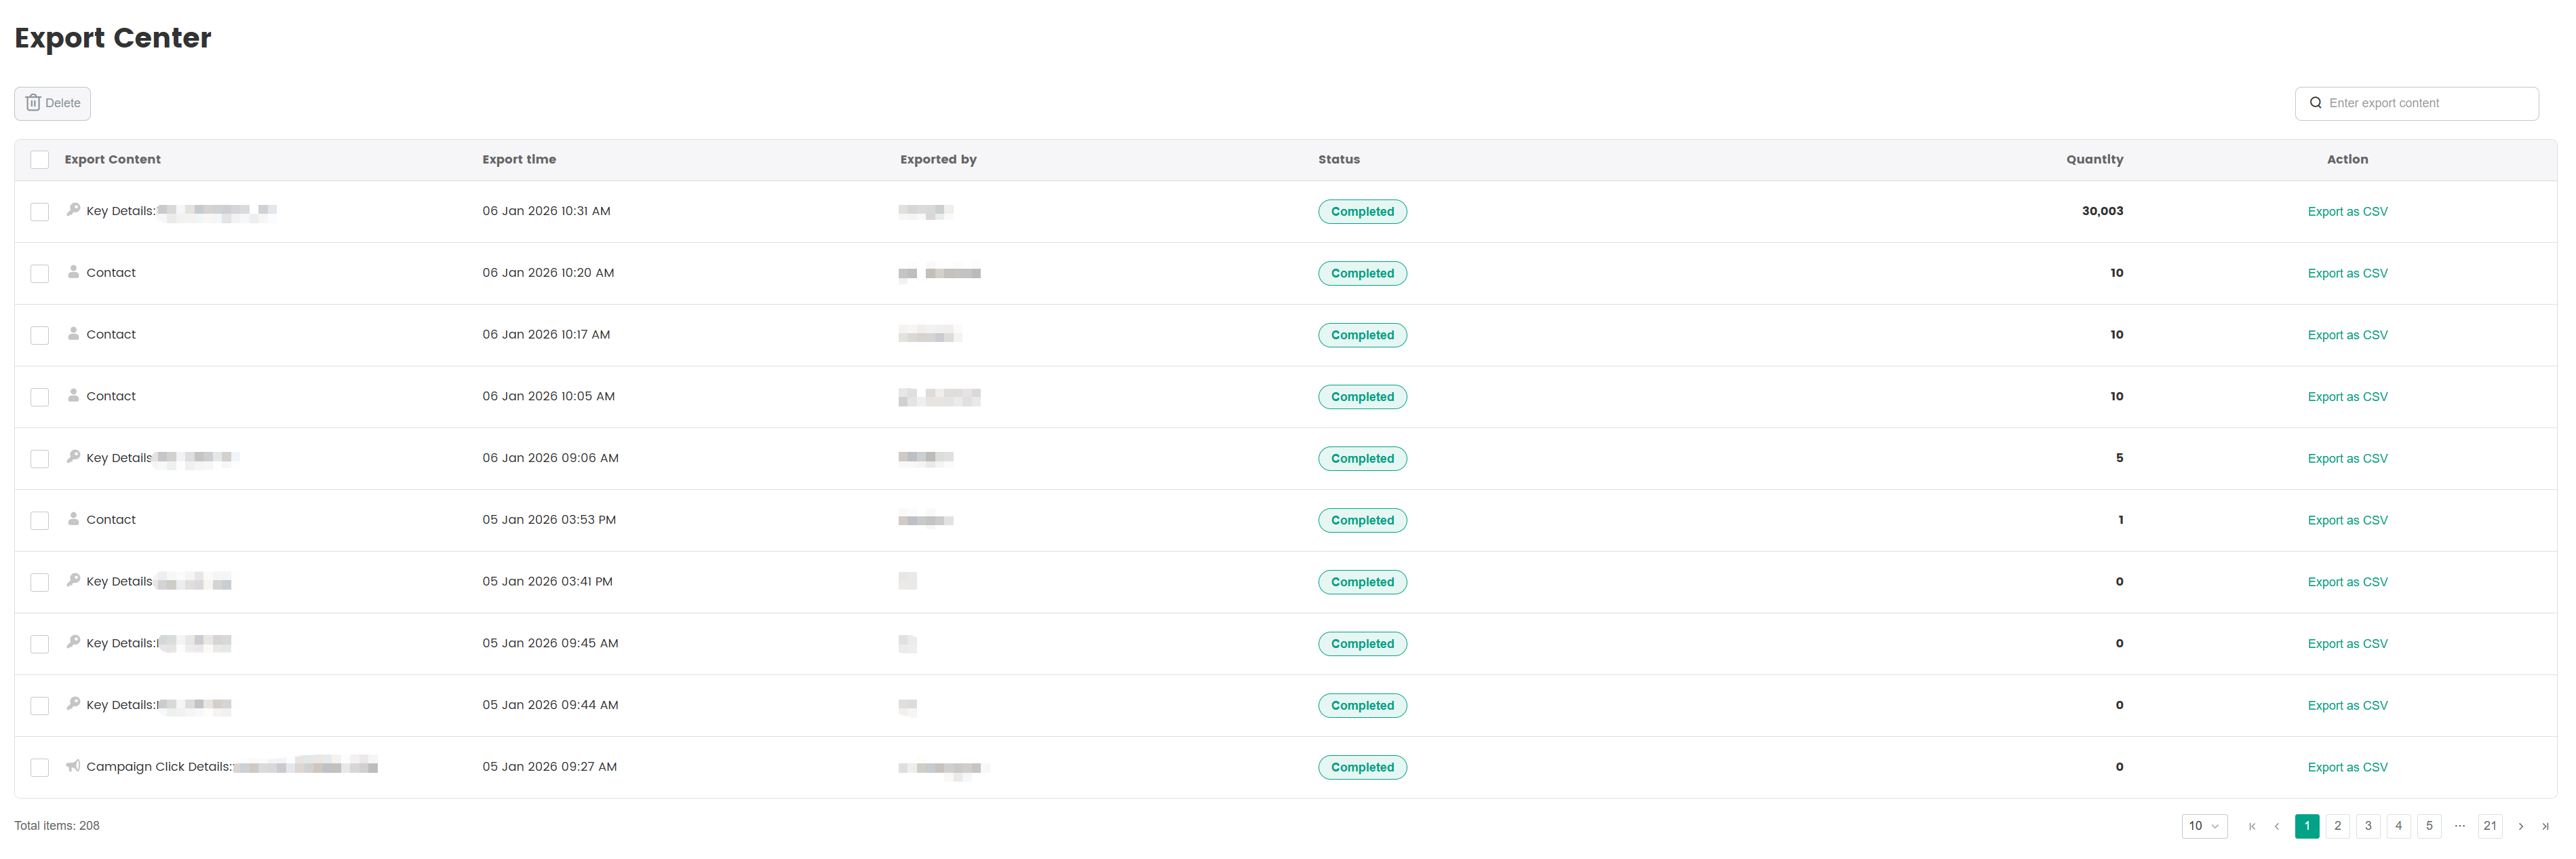The image size is (2576, 859).
Task: Check the 30,003-quantity Key Details row
Action: pos(40,212)
